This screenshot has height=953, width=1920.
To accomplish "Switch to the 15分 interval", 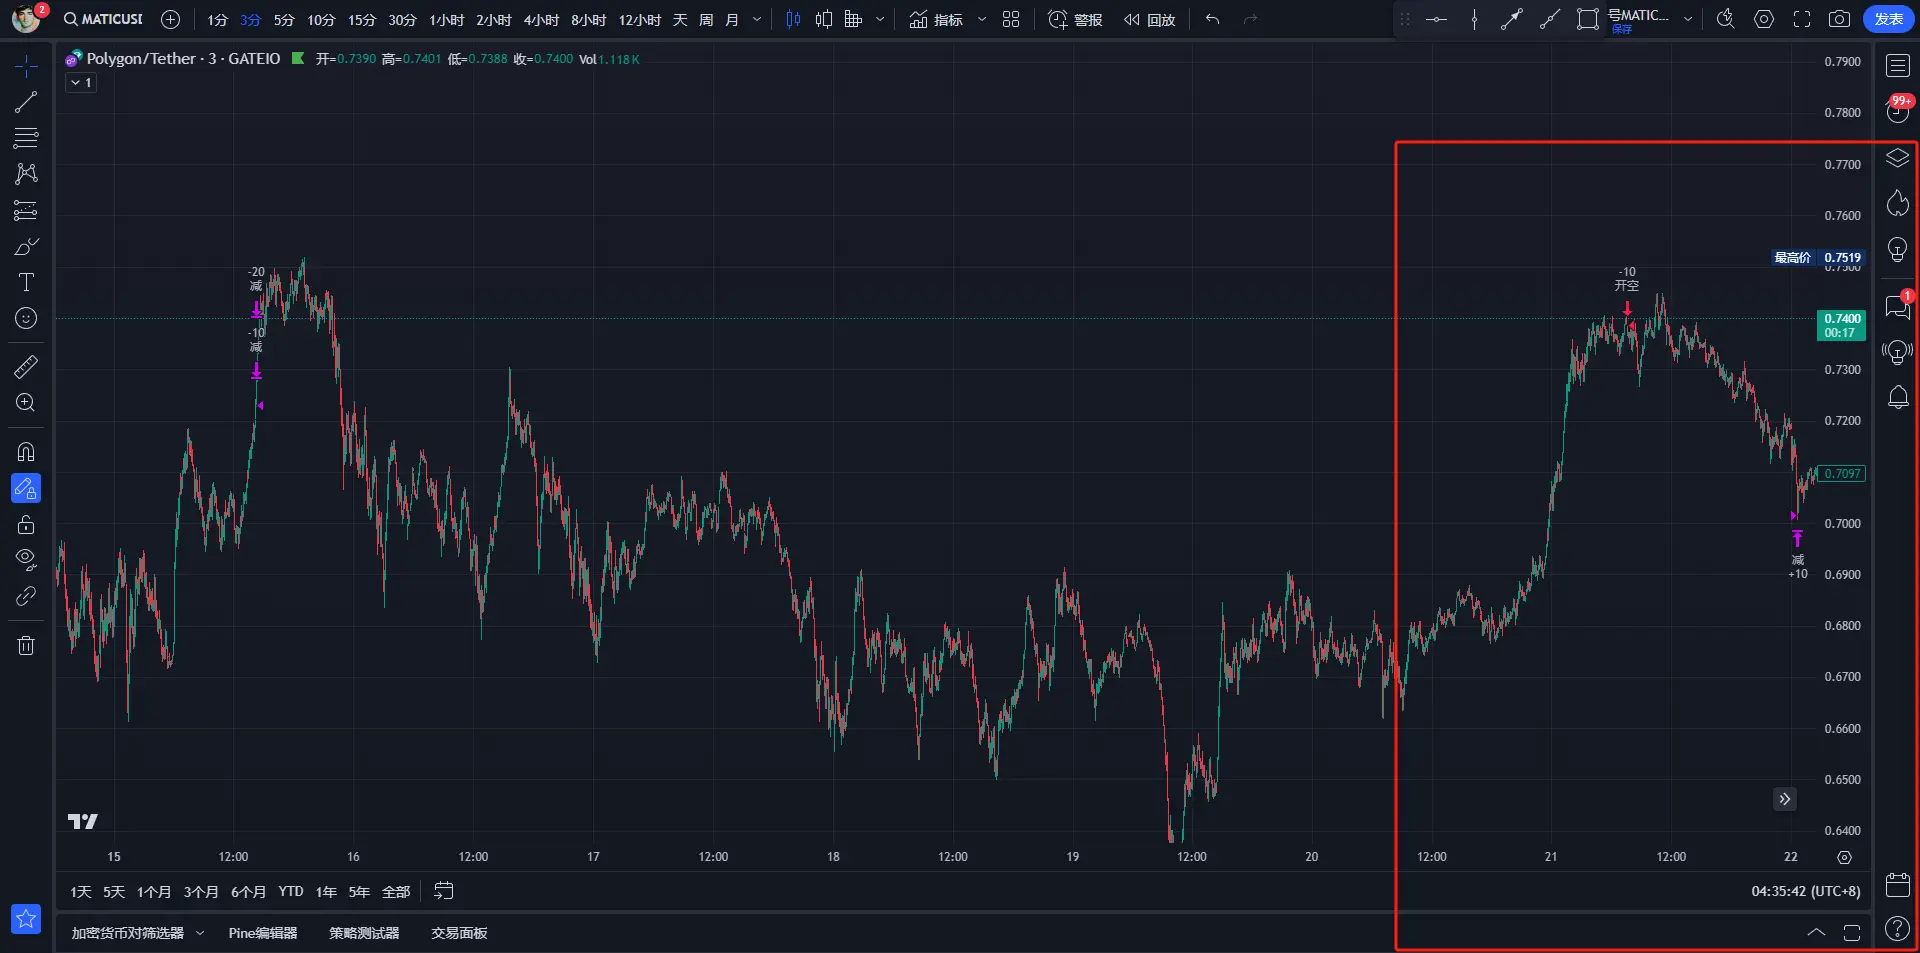I will (362, 20).
